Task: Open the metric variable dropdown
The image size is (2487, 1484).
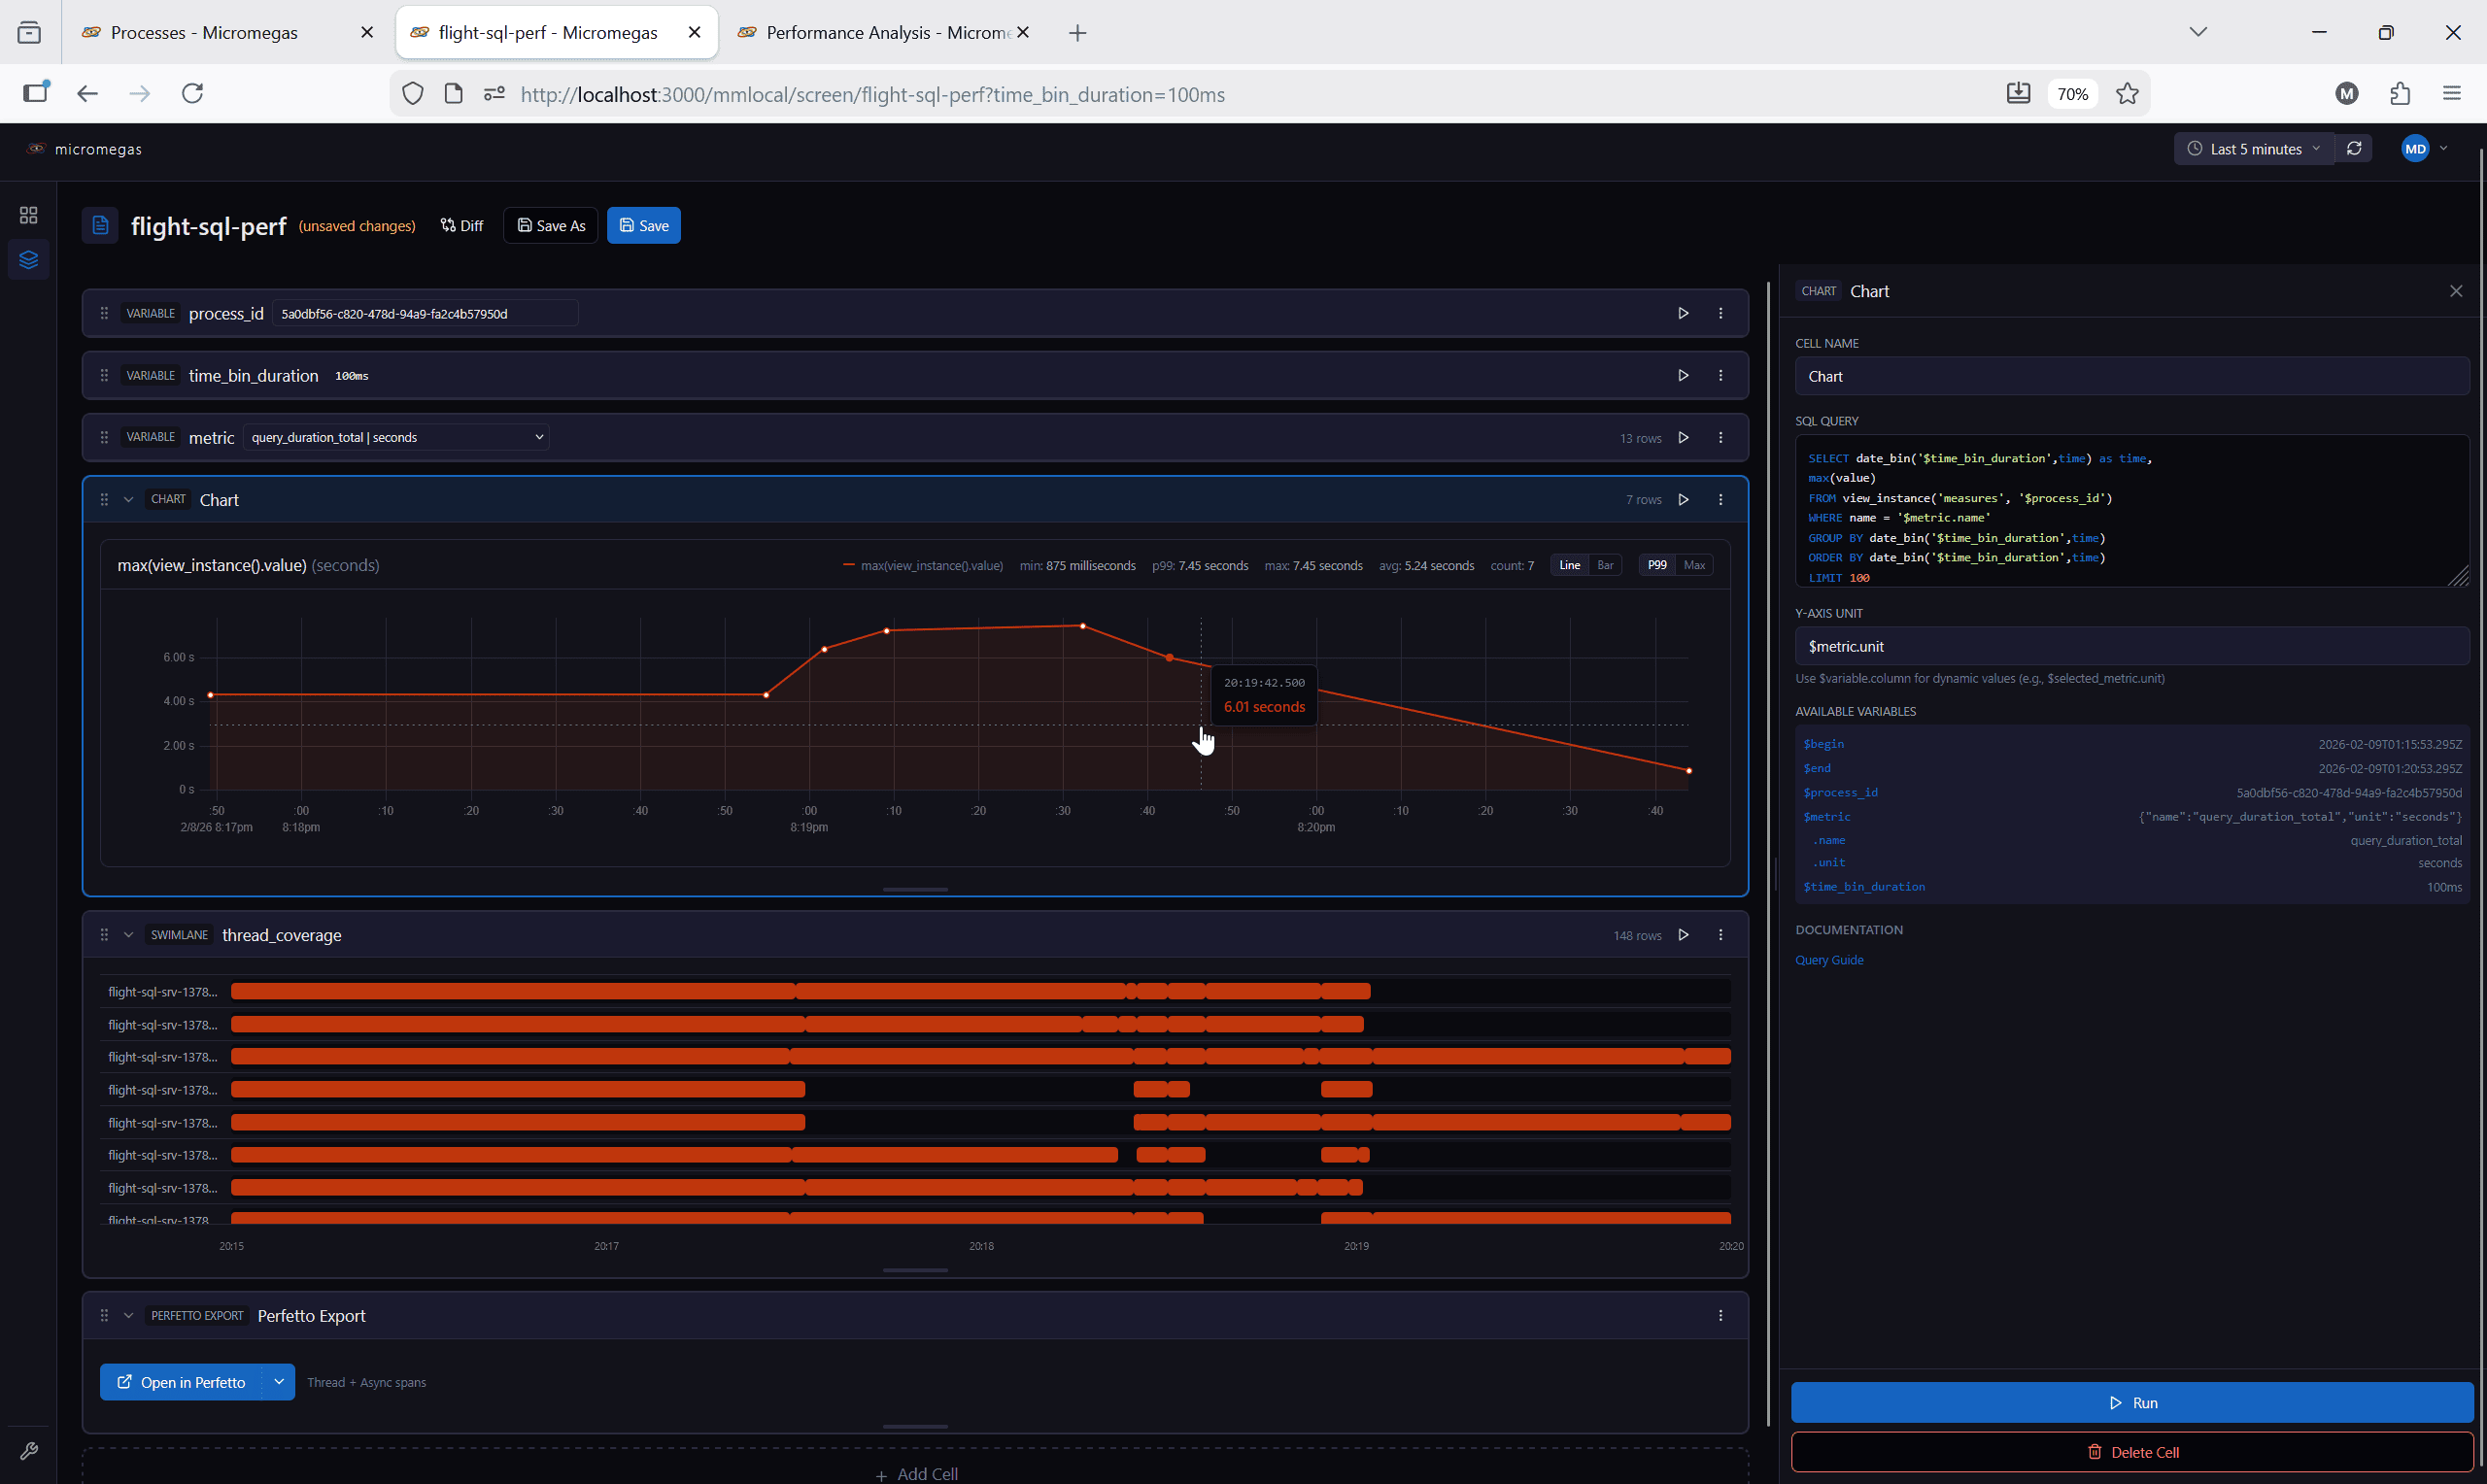Action: (x=396, y=437)
